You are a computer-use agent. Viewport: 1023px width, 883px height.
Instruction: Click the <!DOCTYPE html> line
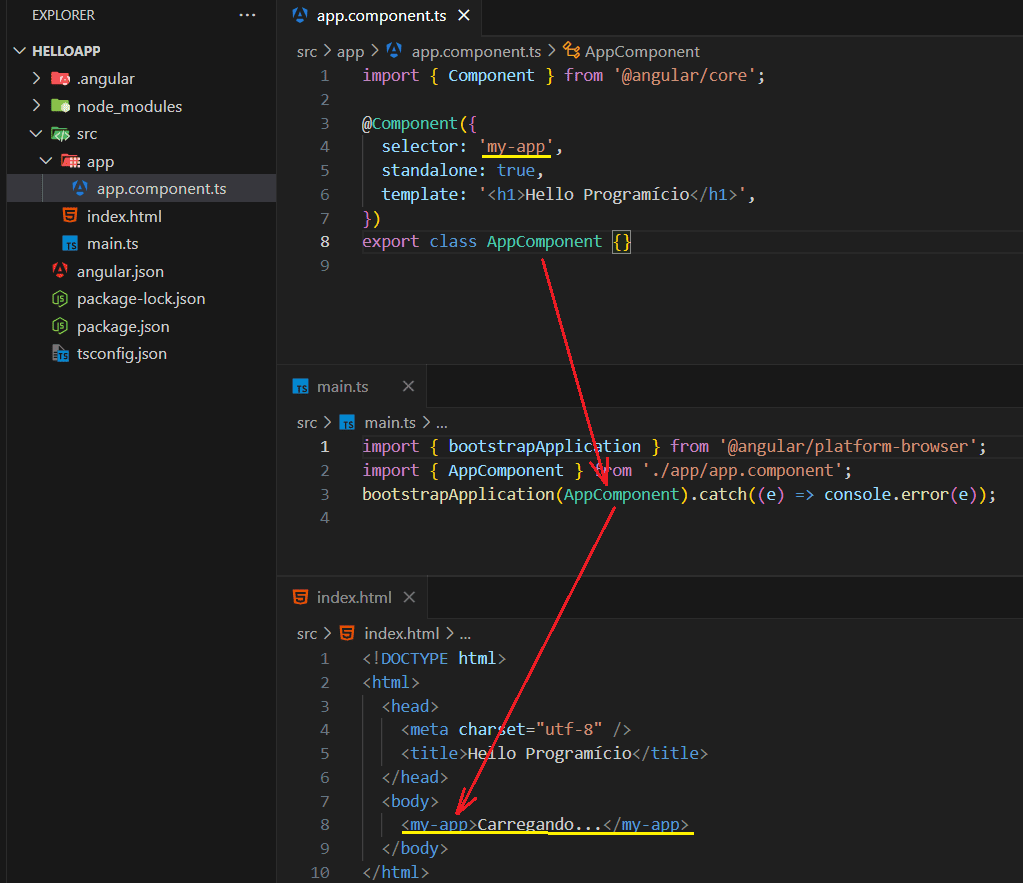pos(434,658)
